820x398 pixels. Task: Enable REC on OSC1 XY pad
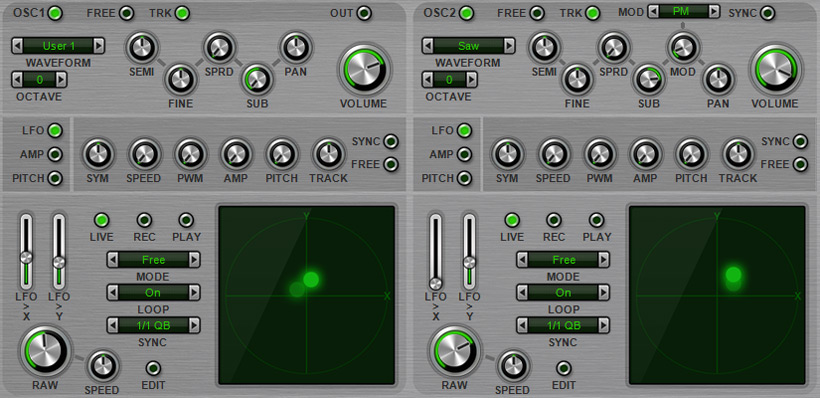[x=144, y=220]
